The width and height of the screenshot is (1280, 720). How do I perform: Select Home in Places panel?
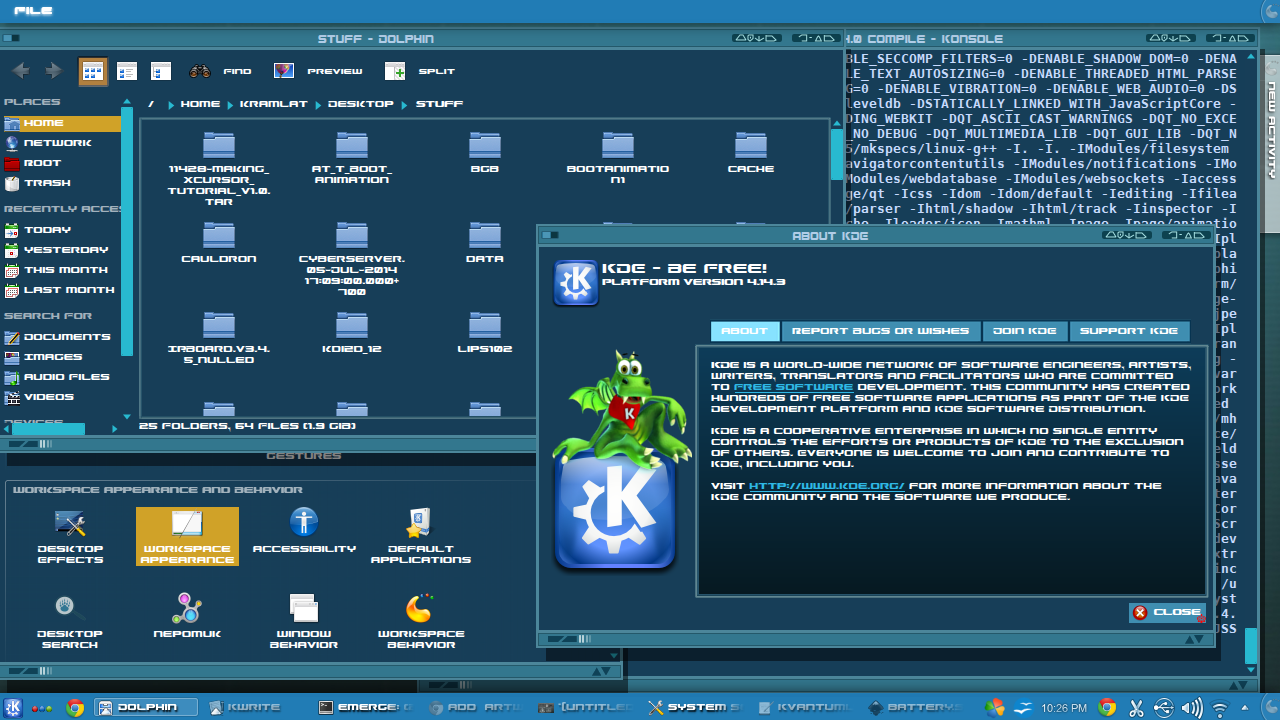tap(61, 123)
